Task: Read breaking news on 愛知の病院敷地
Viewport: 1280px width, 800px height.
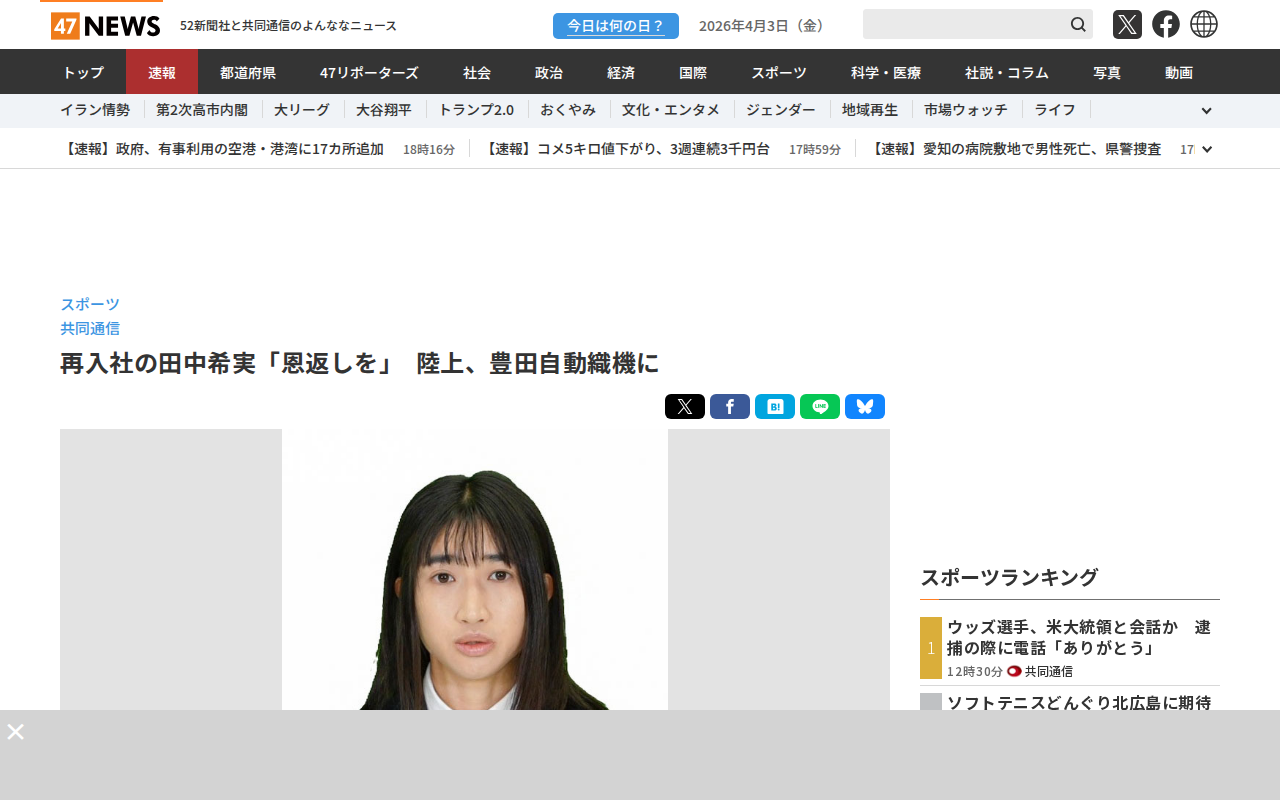Action: [x=1014, y=149]
